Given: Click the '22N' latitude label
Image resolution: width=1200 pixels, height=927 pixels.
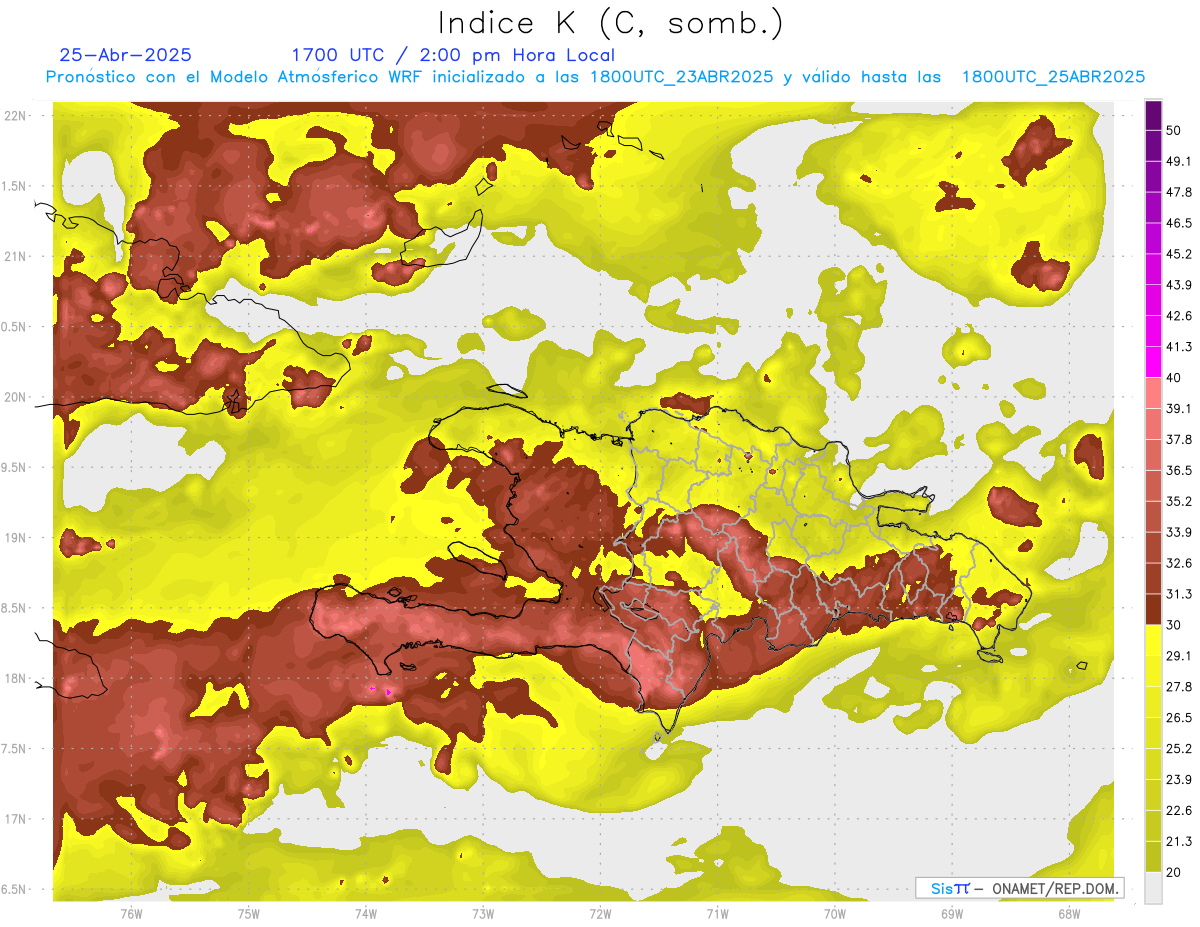Looking at the screenshot, I should point(16,116).
